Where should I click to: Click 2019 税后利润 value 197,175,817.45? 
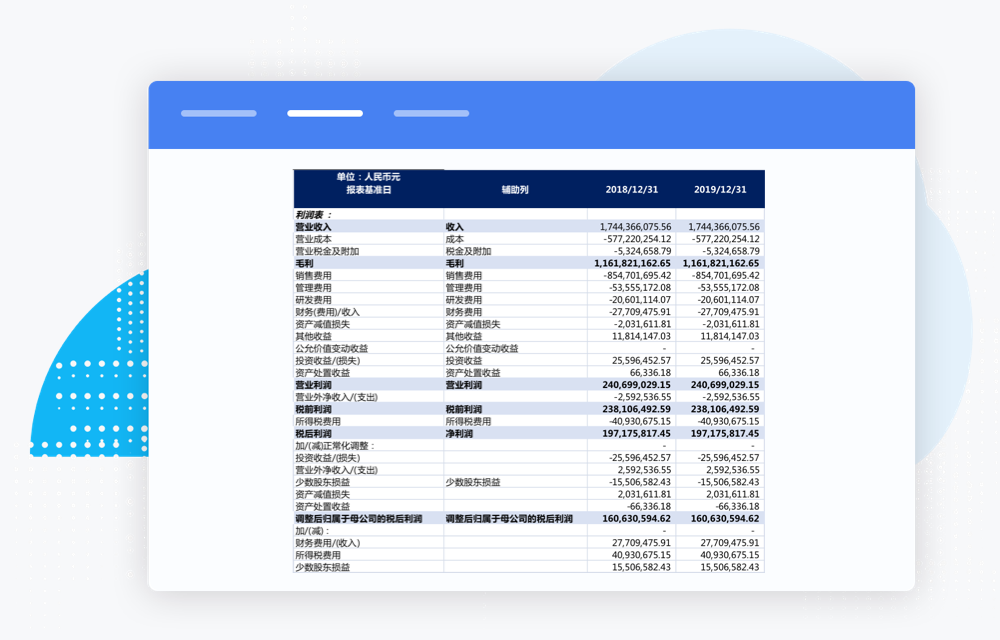[x=720, y=433]
